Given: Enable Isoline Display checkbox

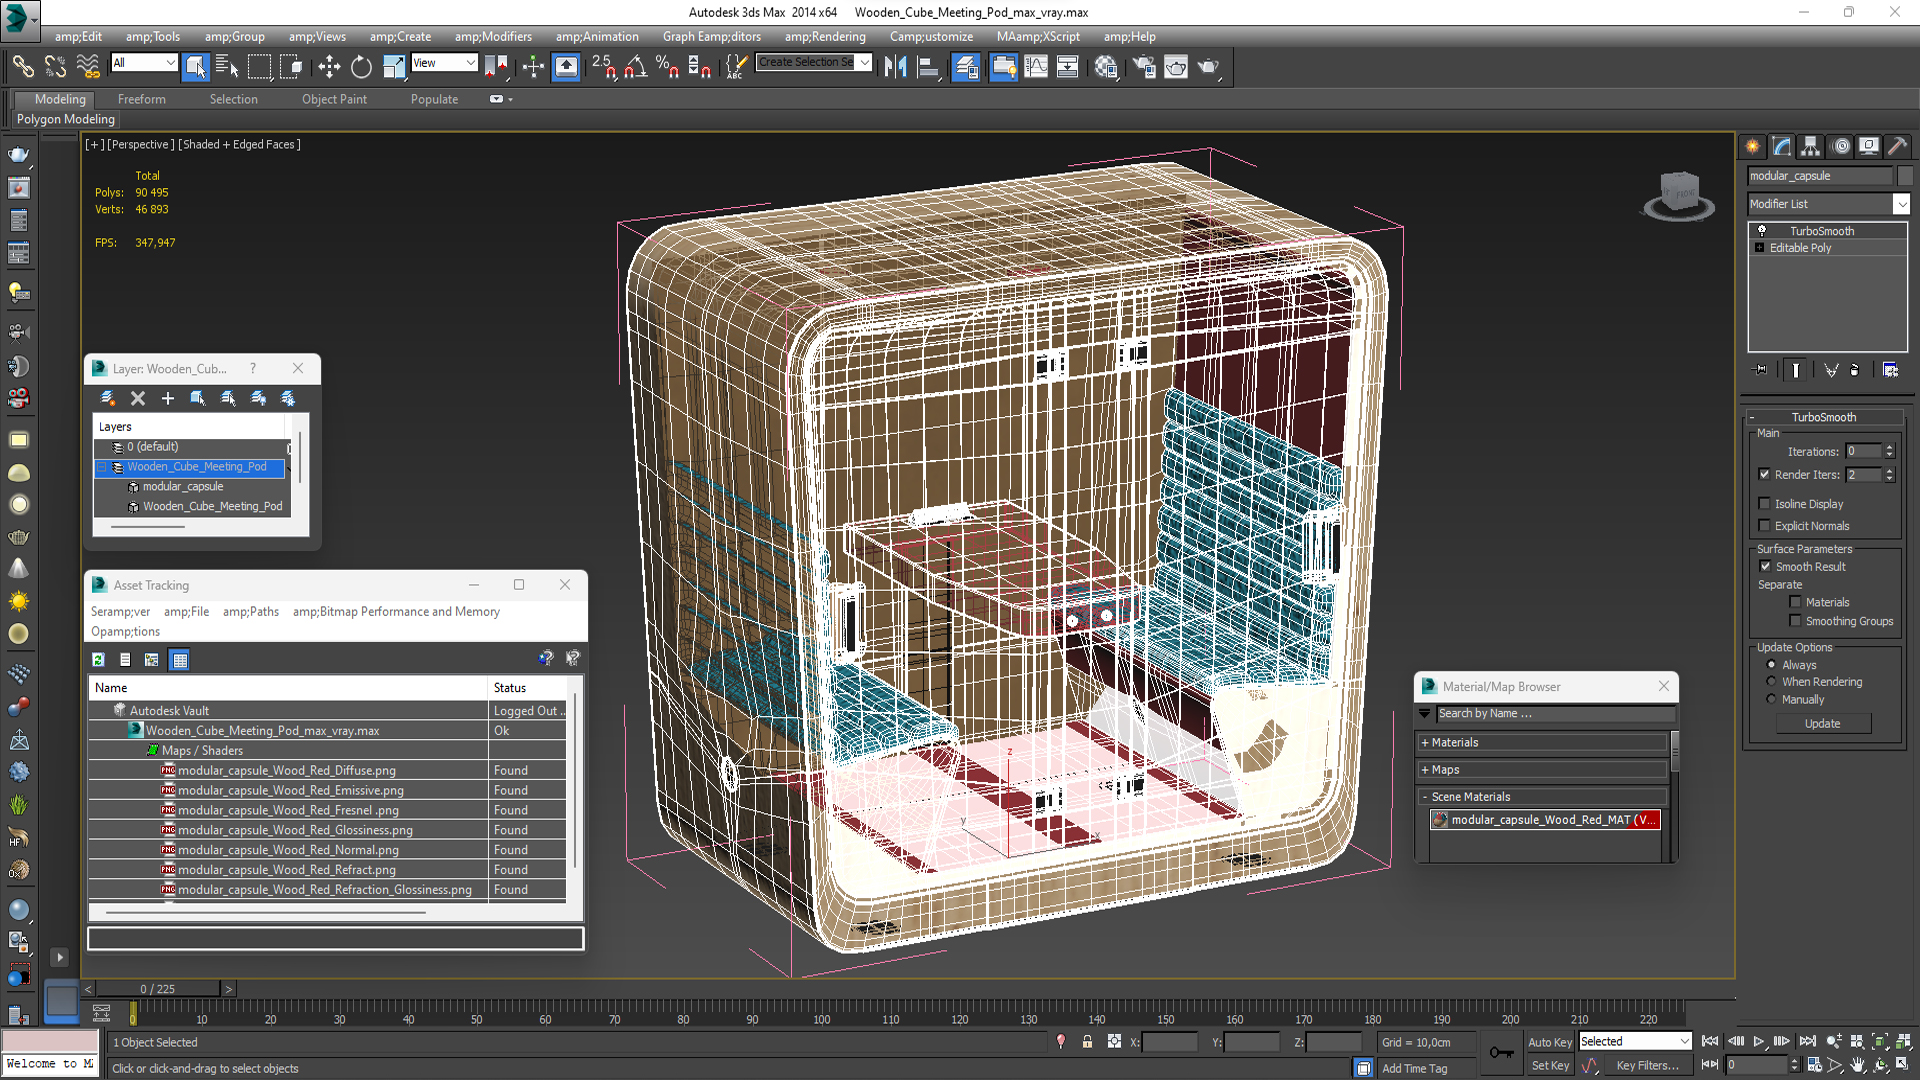Looking at the screenshot, I should point(1765,504).
